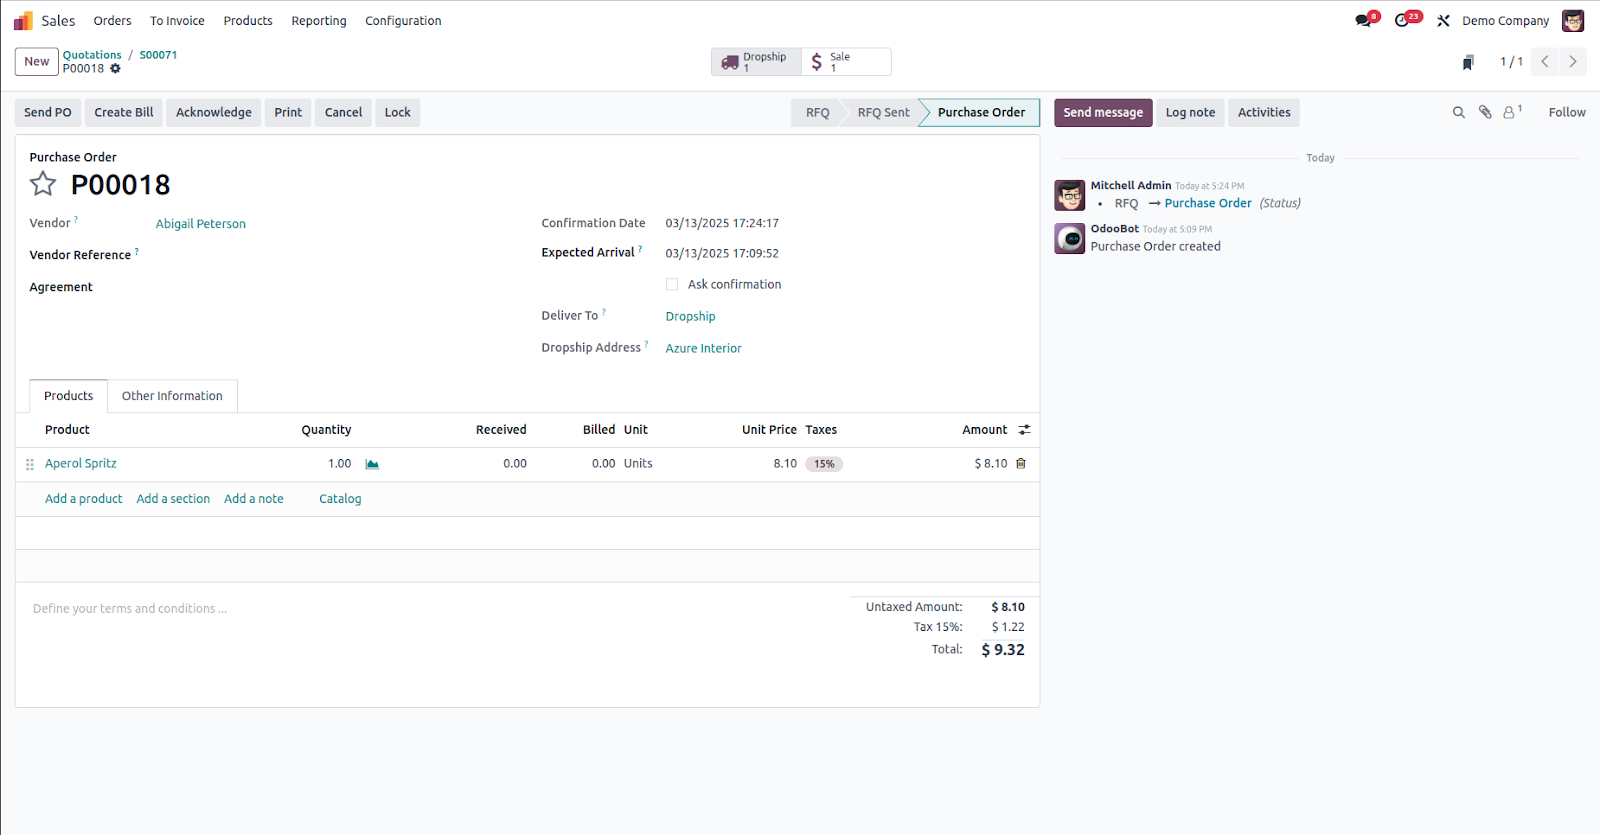Open the Azure Interior dropship address
This screenshot has width=1600, height=835.
[704, 348]
